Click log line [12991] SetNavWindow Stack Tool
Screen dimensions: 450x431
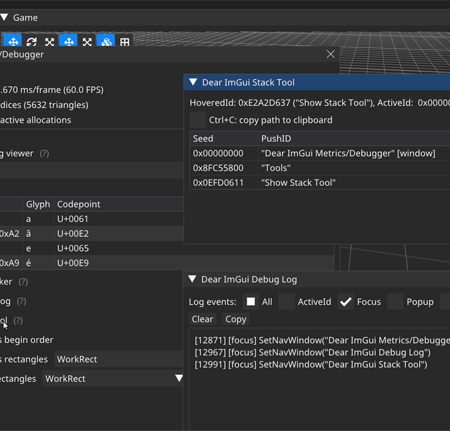coord(311,364)
